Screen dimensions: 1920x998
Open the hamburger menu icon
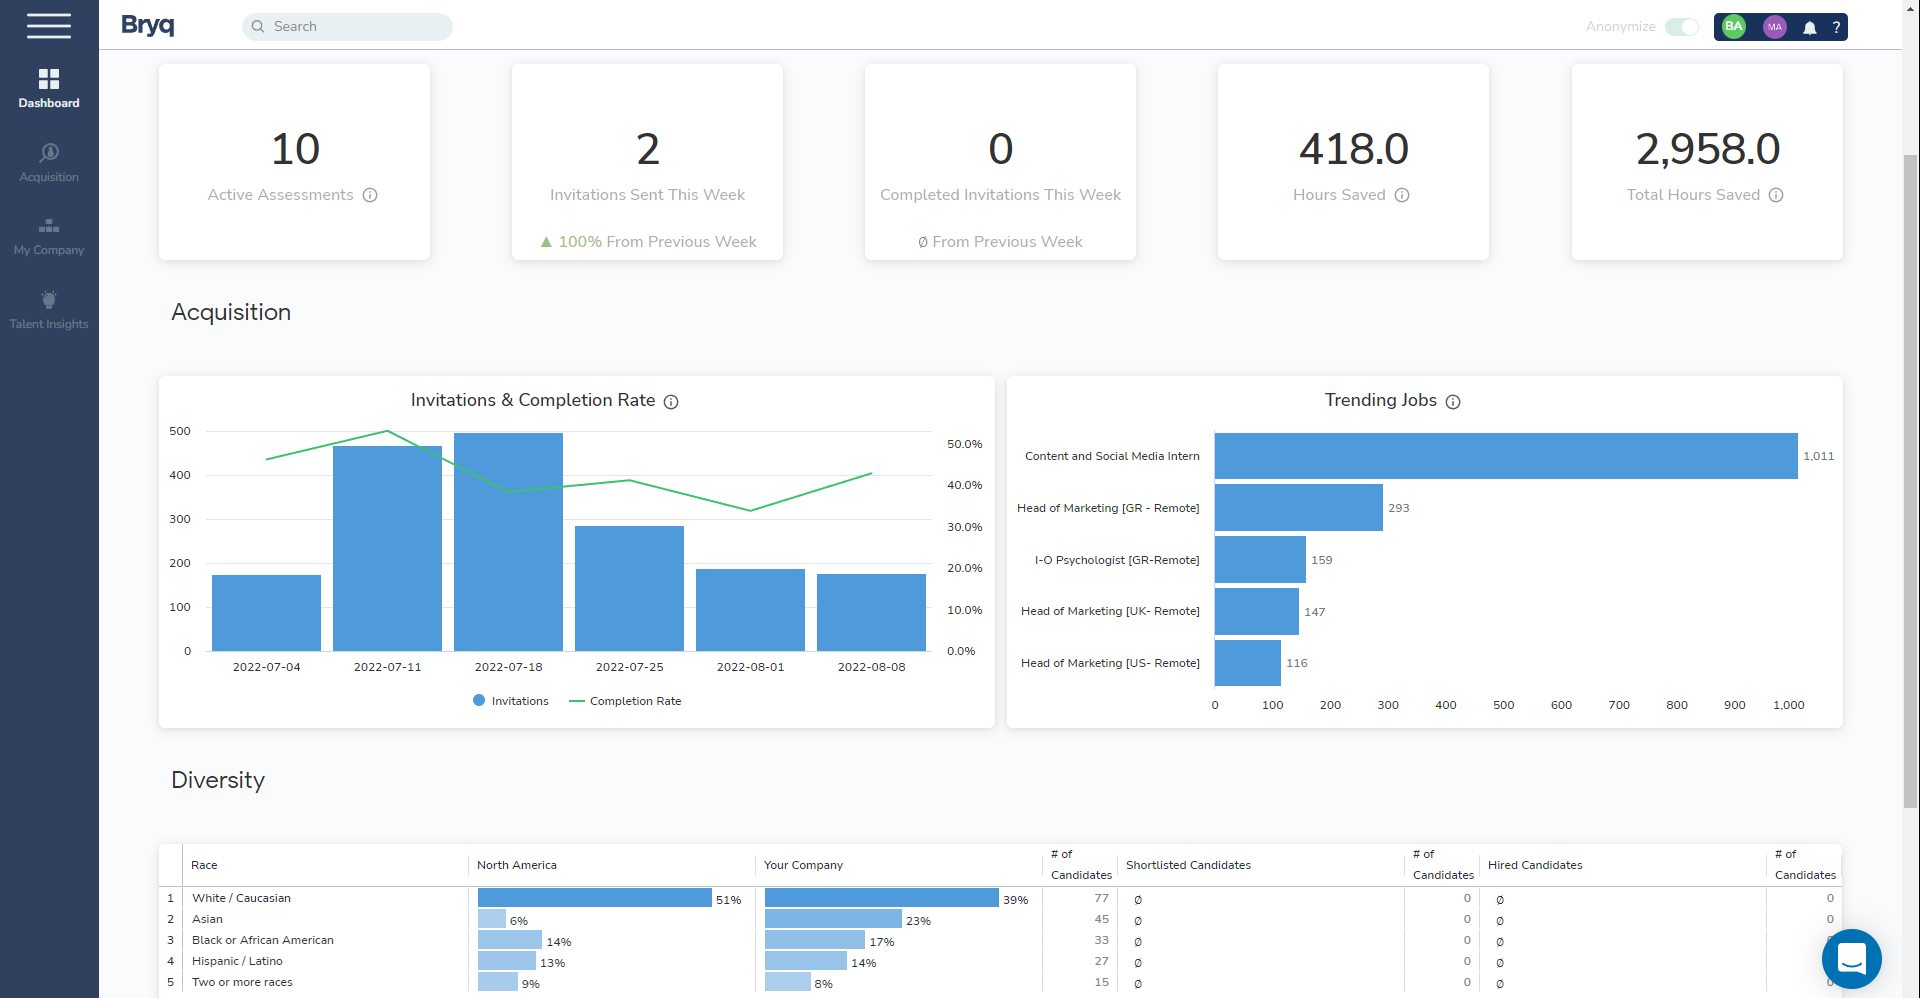point(48,26)
